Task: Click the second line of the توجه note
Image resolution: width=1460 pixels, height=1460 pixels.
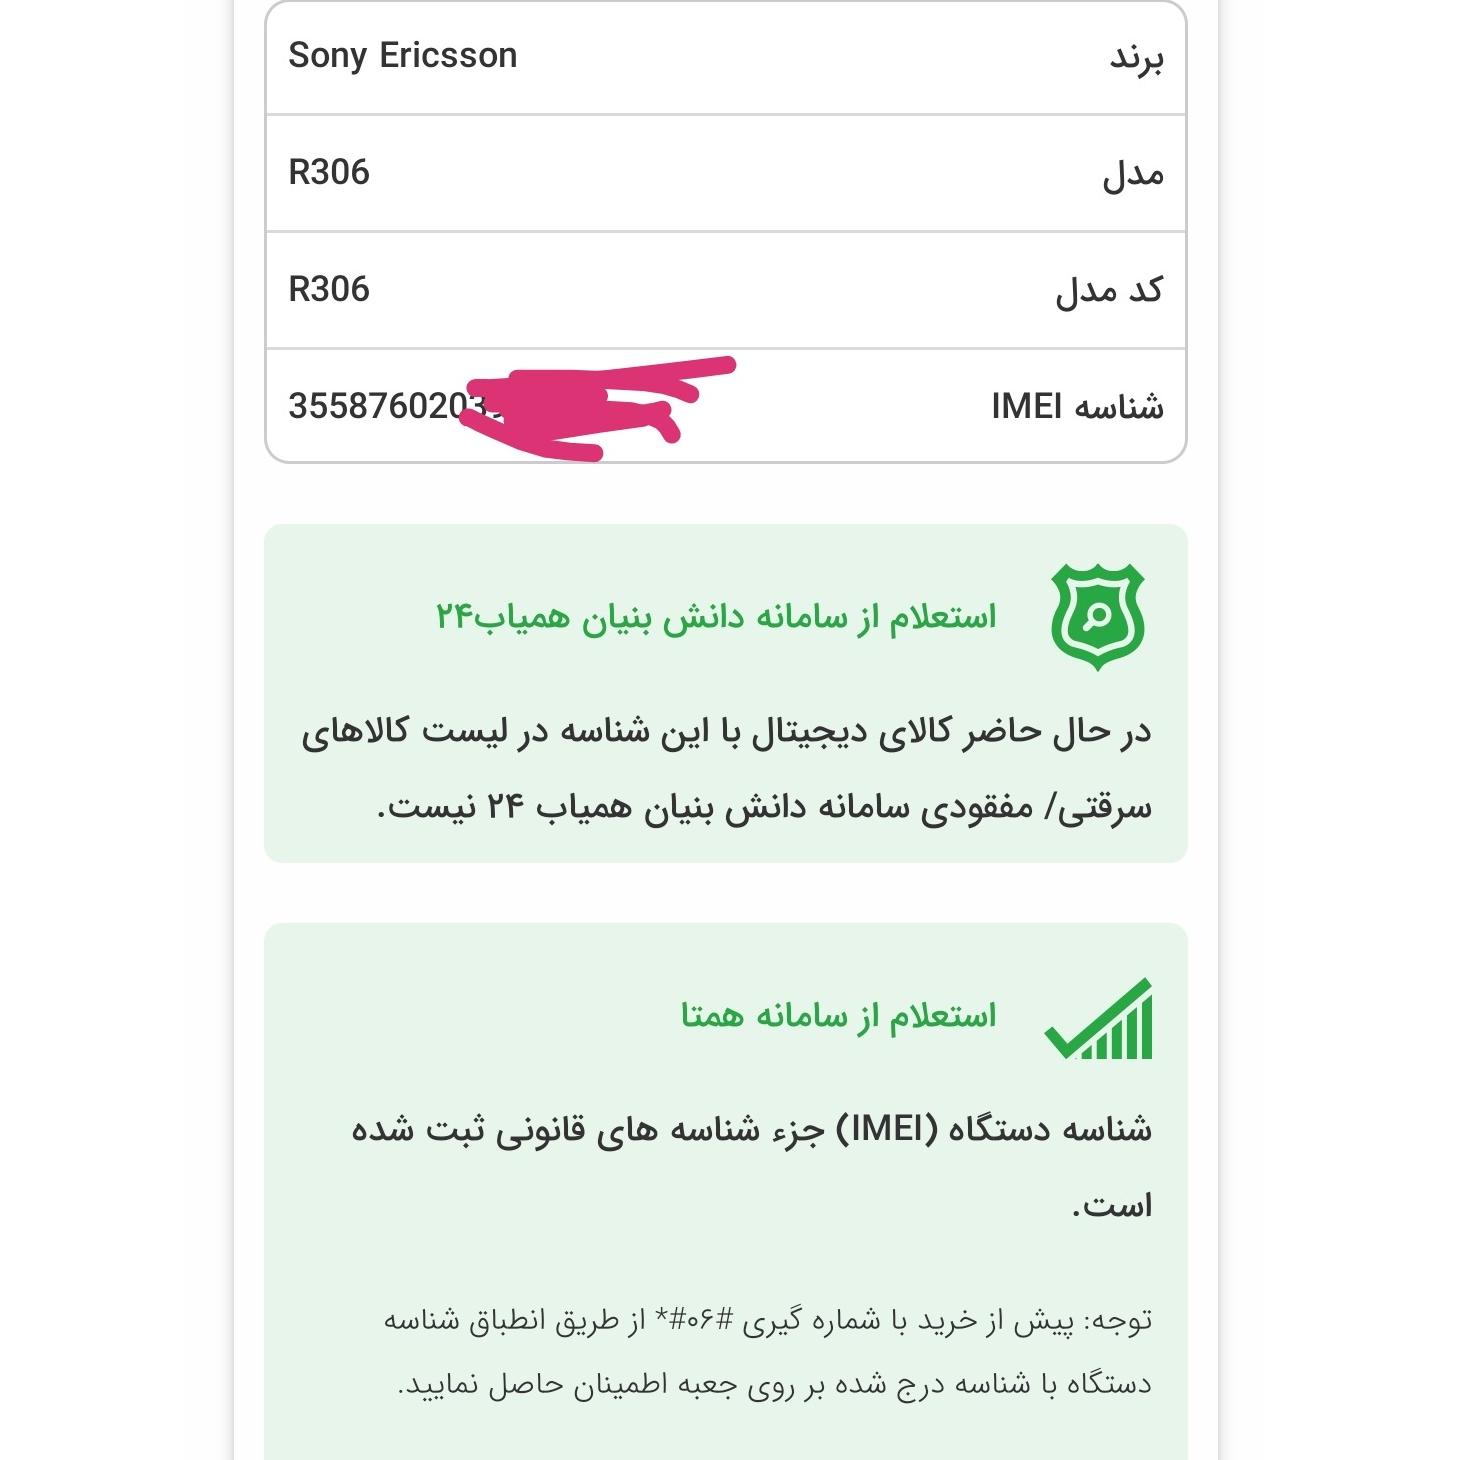Action: (775, 1385)
